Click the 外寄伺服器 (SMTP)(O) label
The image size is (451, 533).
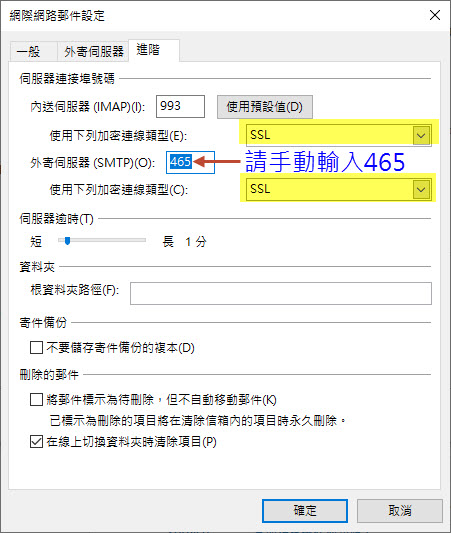pos(93,163)
